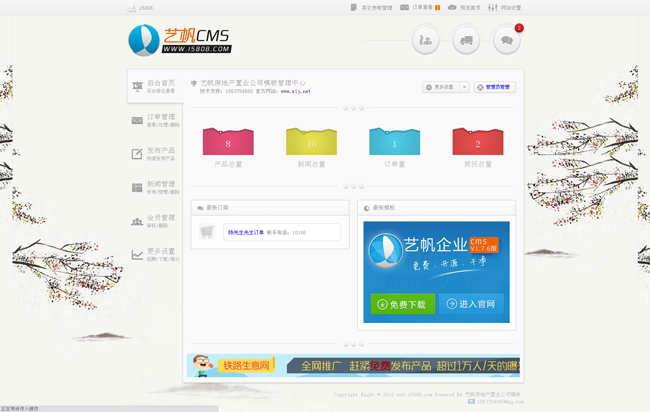Screen dimensions: 650x412
Task: Click the green 免费下载 button
Action: tap(403, 304)
